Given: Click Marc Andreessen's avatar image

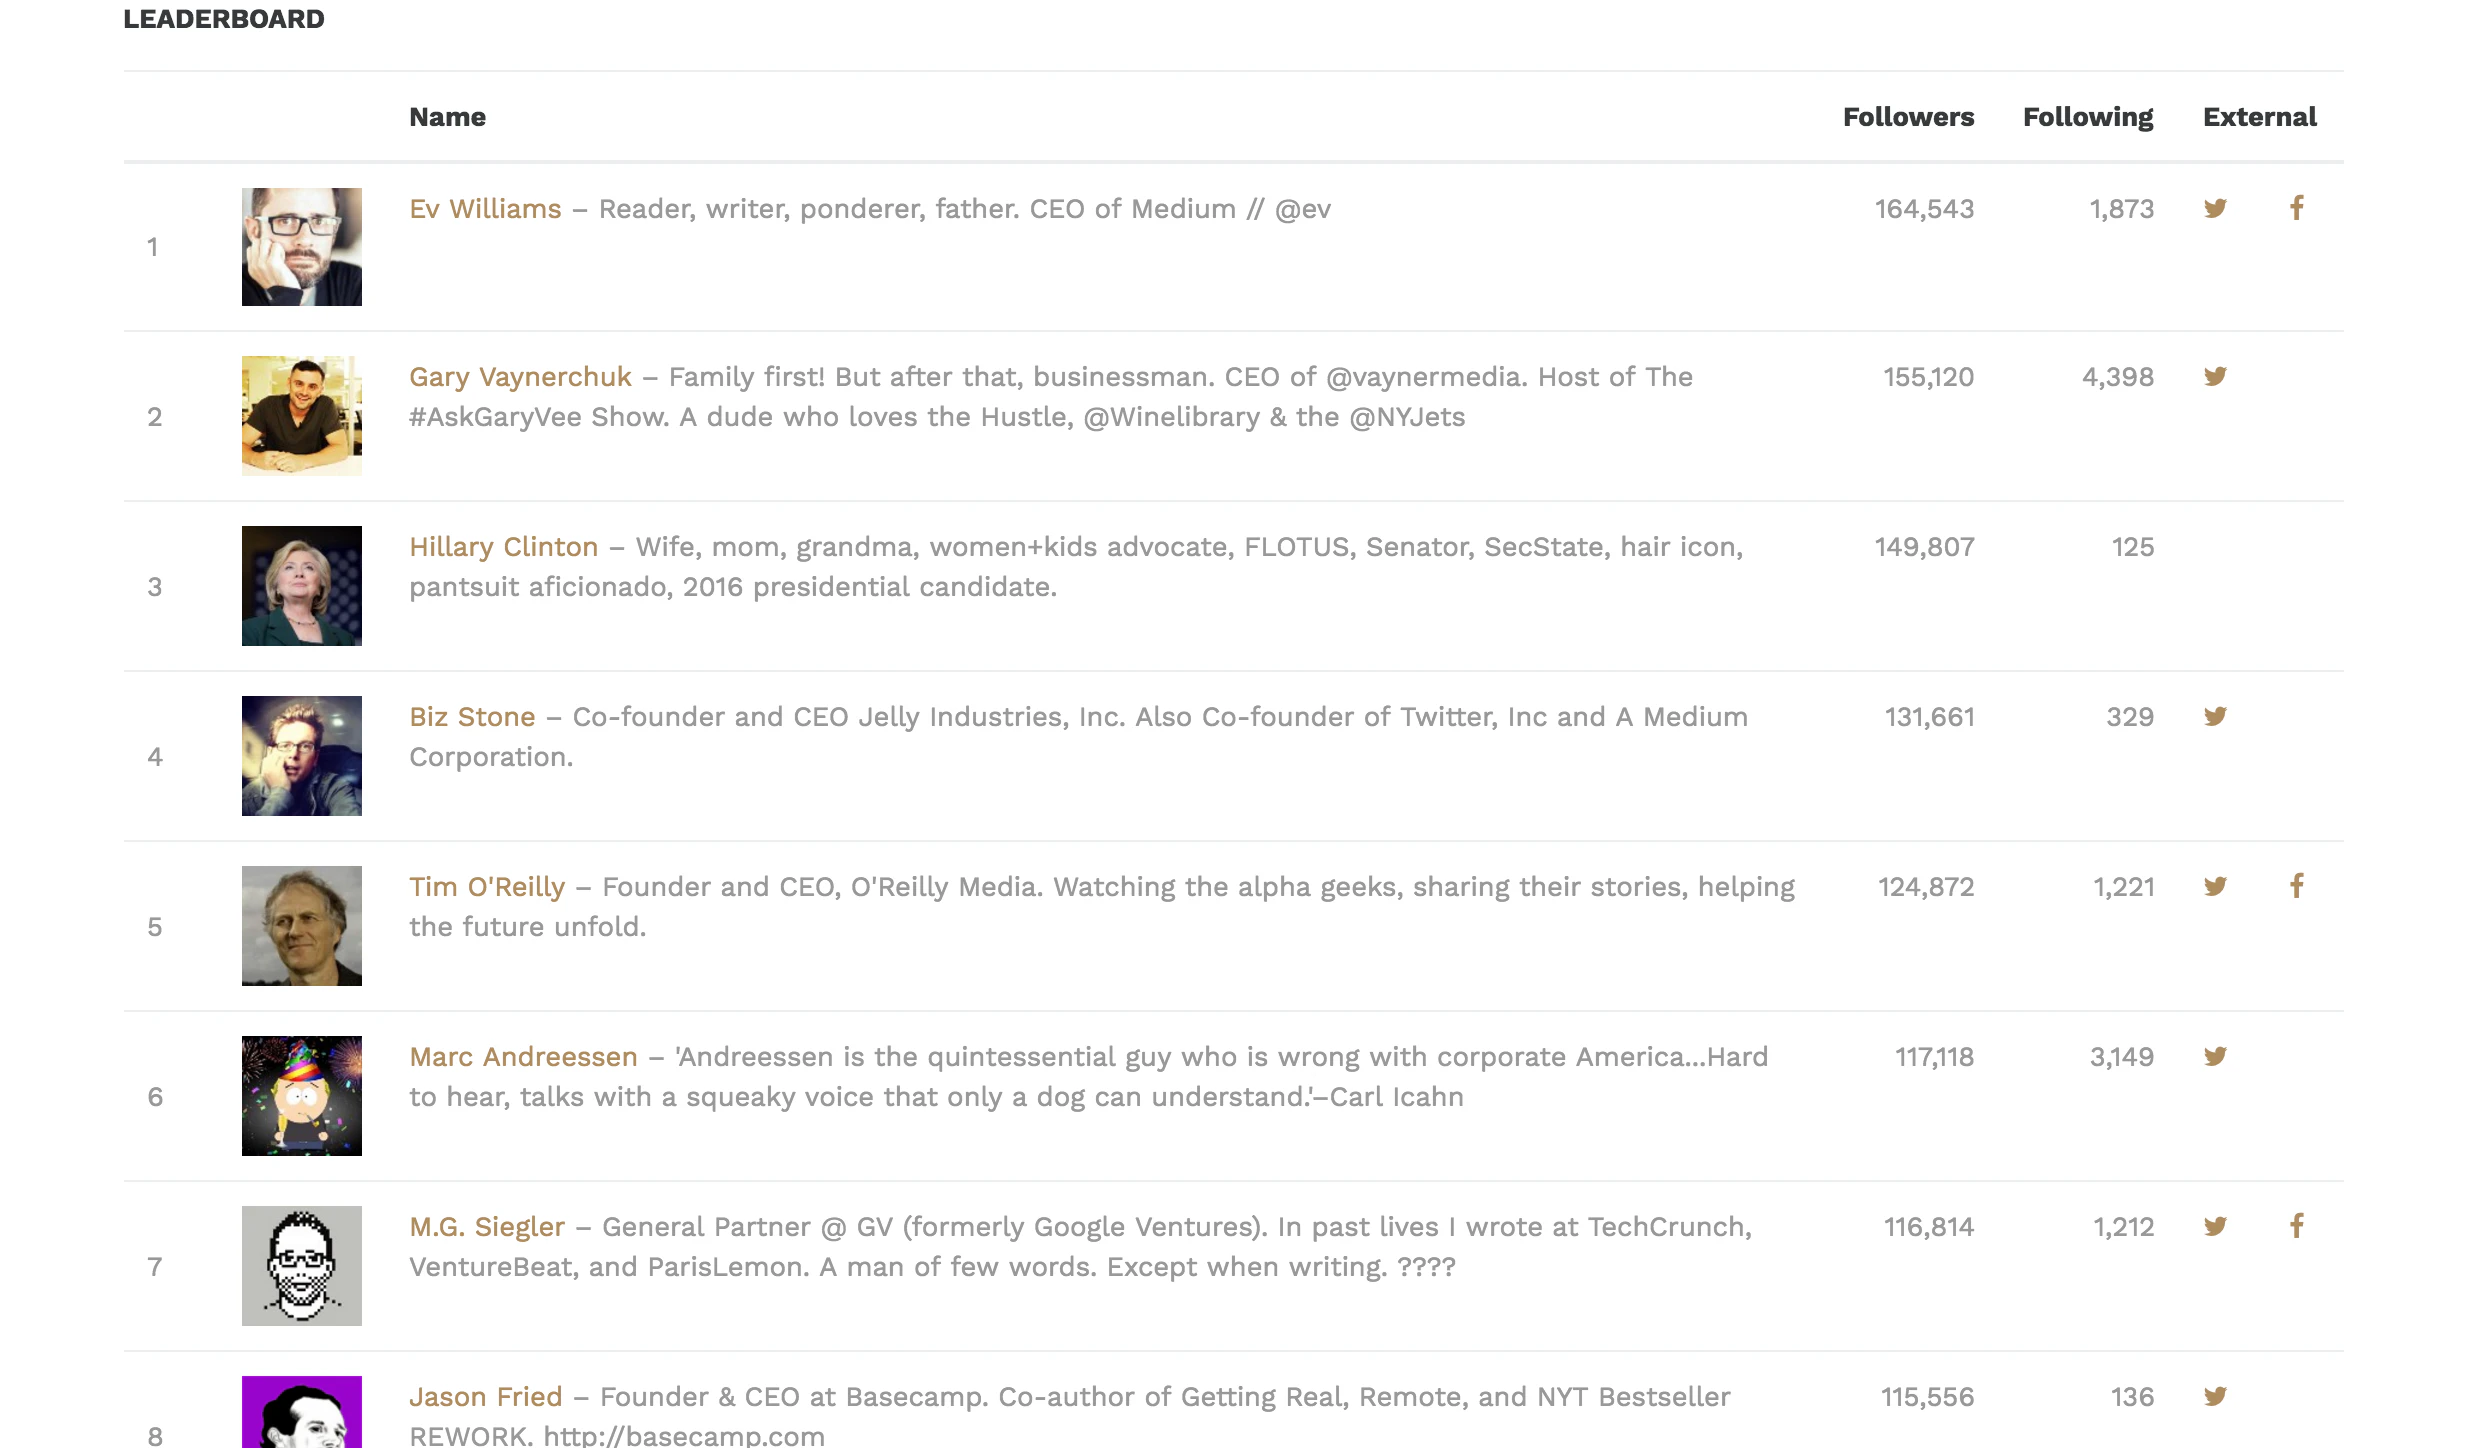Looking at the screenshot, I should click(301, 1096).
